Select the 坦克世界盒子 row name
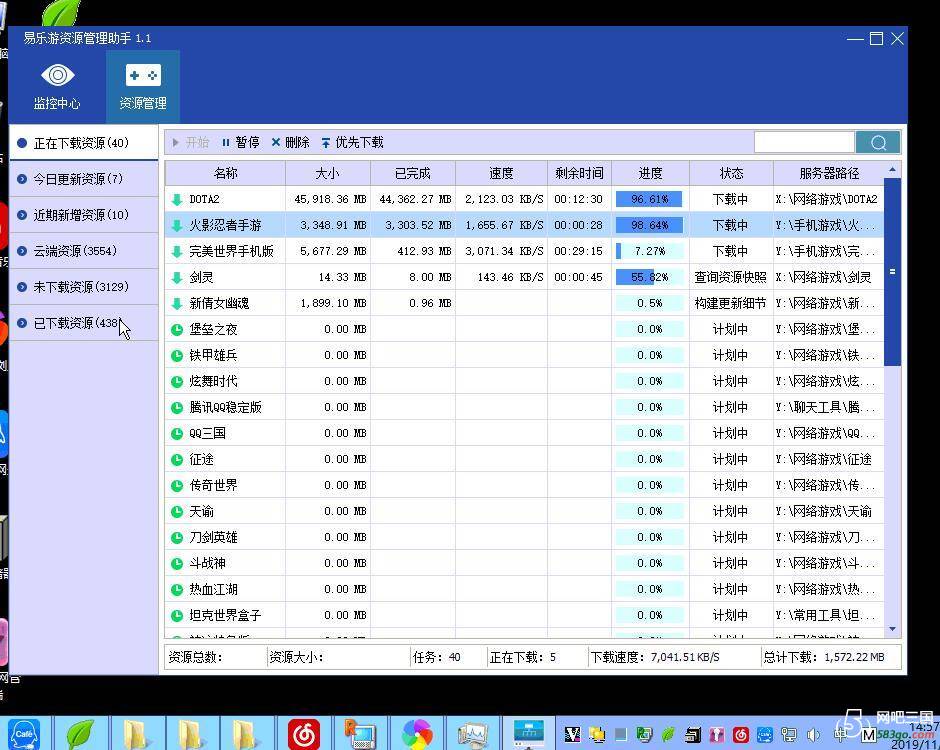 point(225,615)
